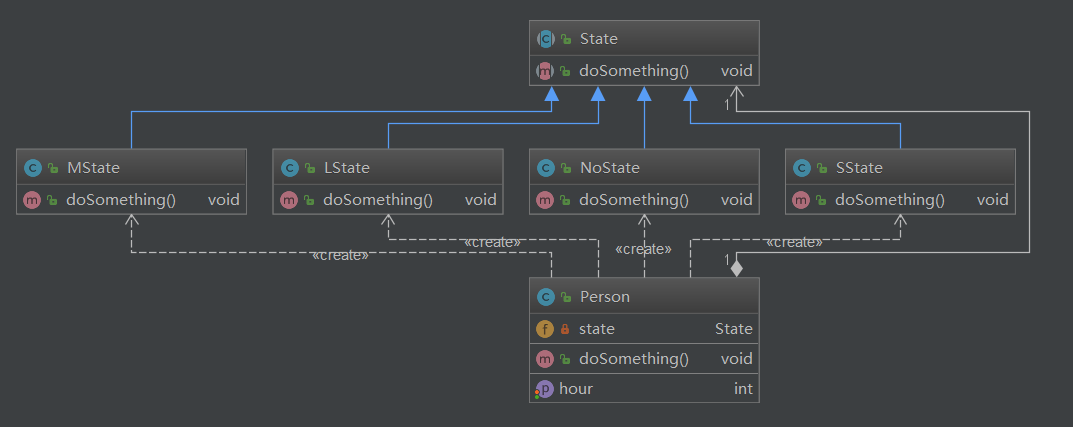Screen dimensions: 1073x427
Task: Click the aggregation diamond above Person
Action: [737, 268]
